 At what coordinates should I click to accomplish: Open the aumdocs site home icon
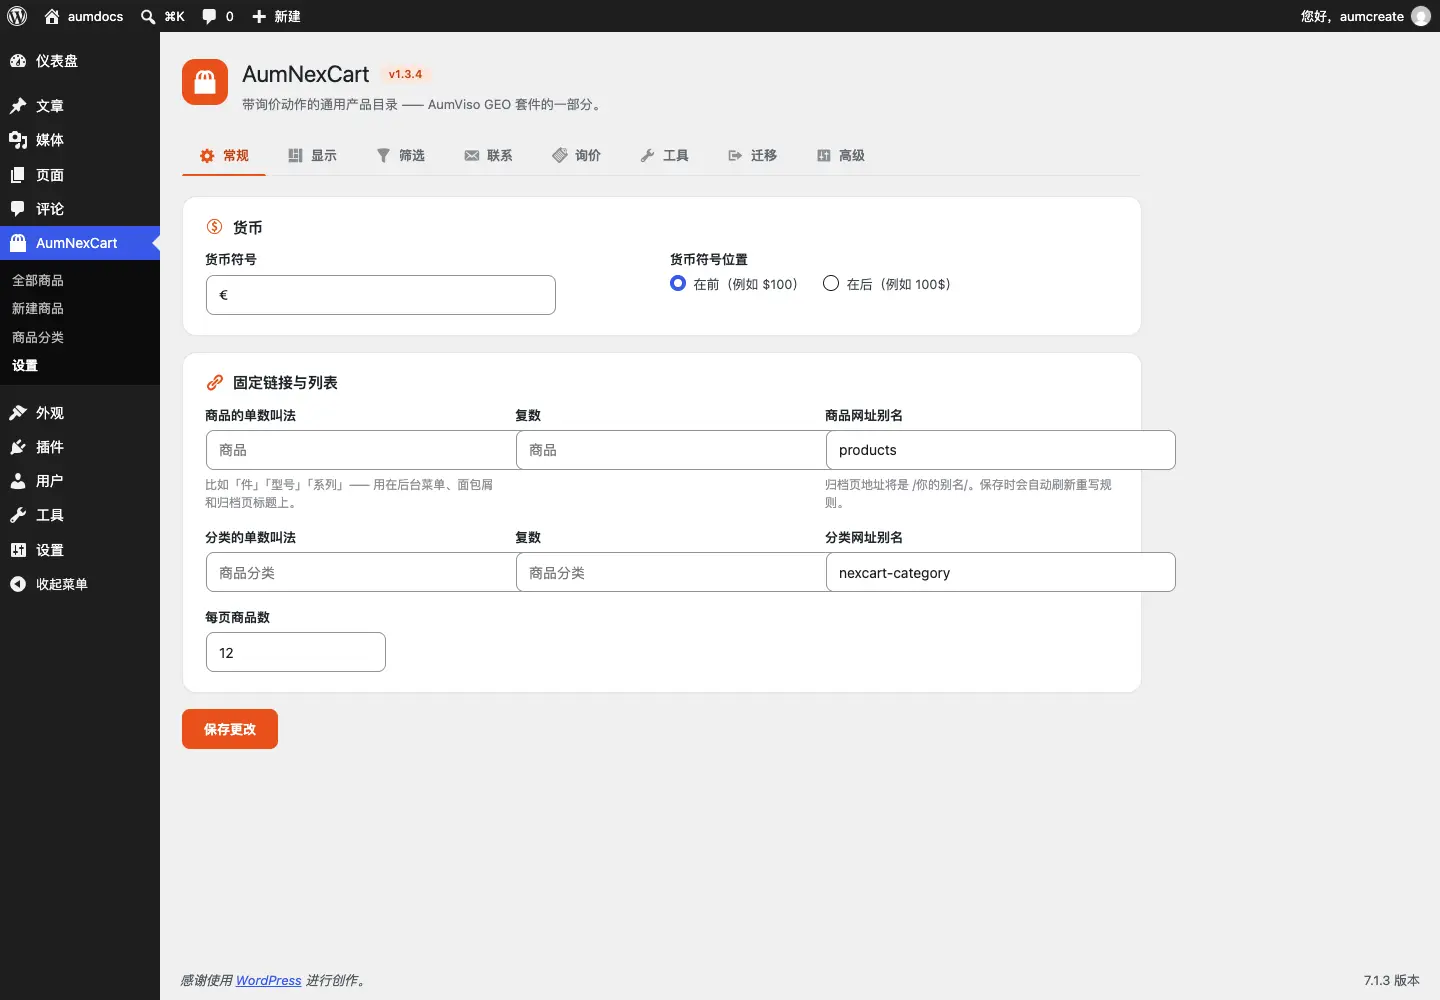(52, 16)
